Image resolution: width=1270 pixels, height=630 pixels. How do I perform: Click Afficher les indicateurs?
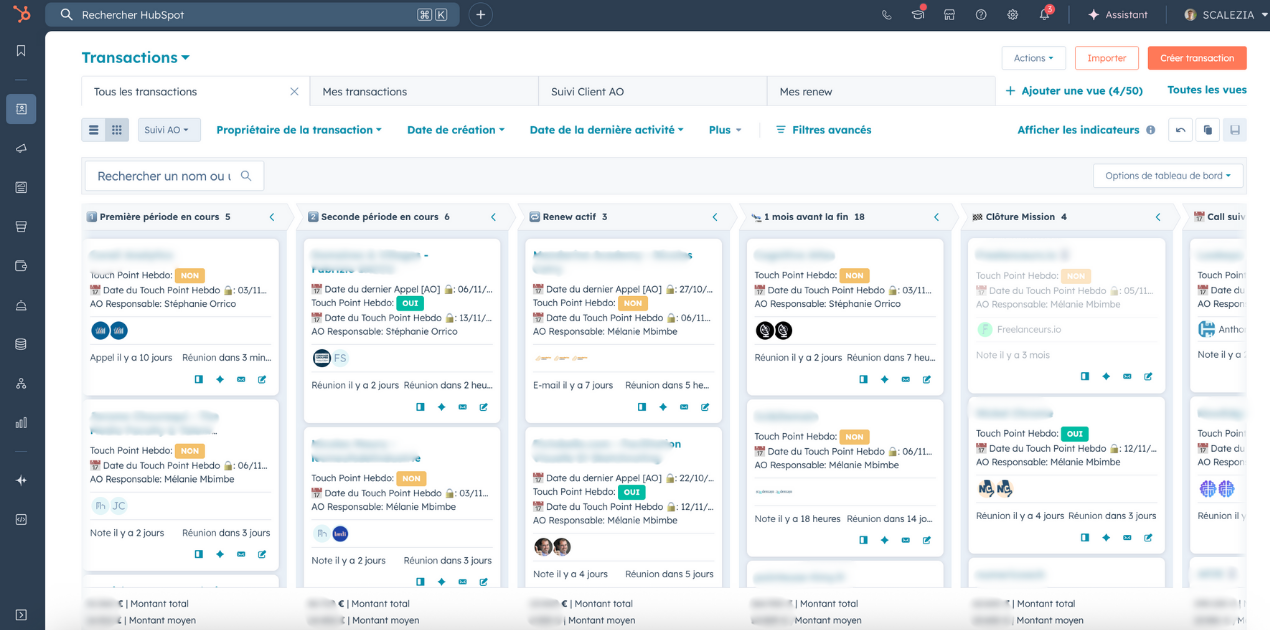tap(1078, 130)
